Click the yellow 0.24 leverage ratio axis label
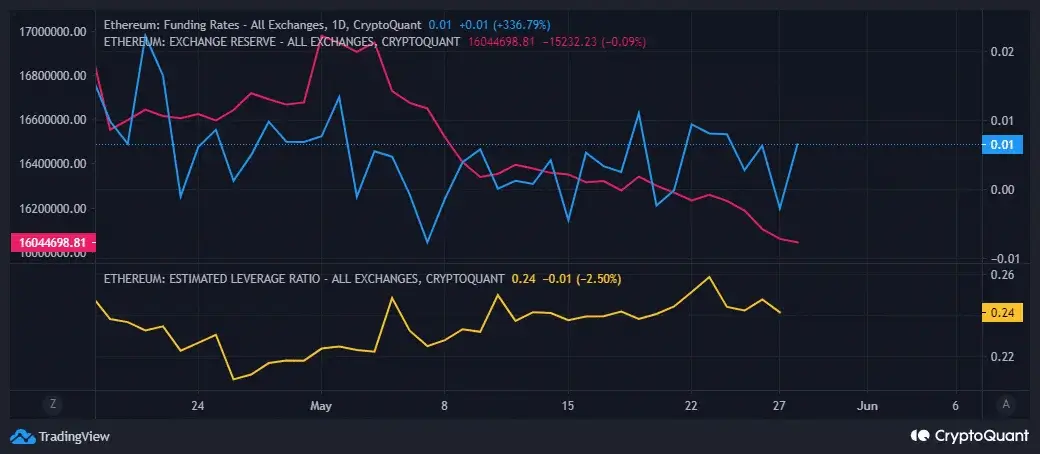The width and height of the screenshot is (1040, 454). [1002, 313]
